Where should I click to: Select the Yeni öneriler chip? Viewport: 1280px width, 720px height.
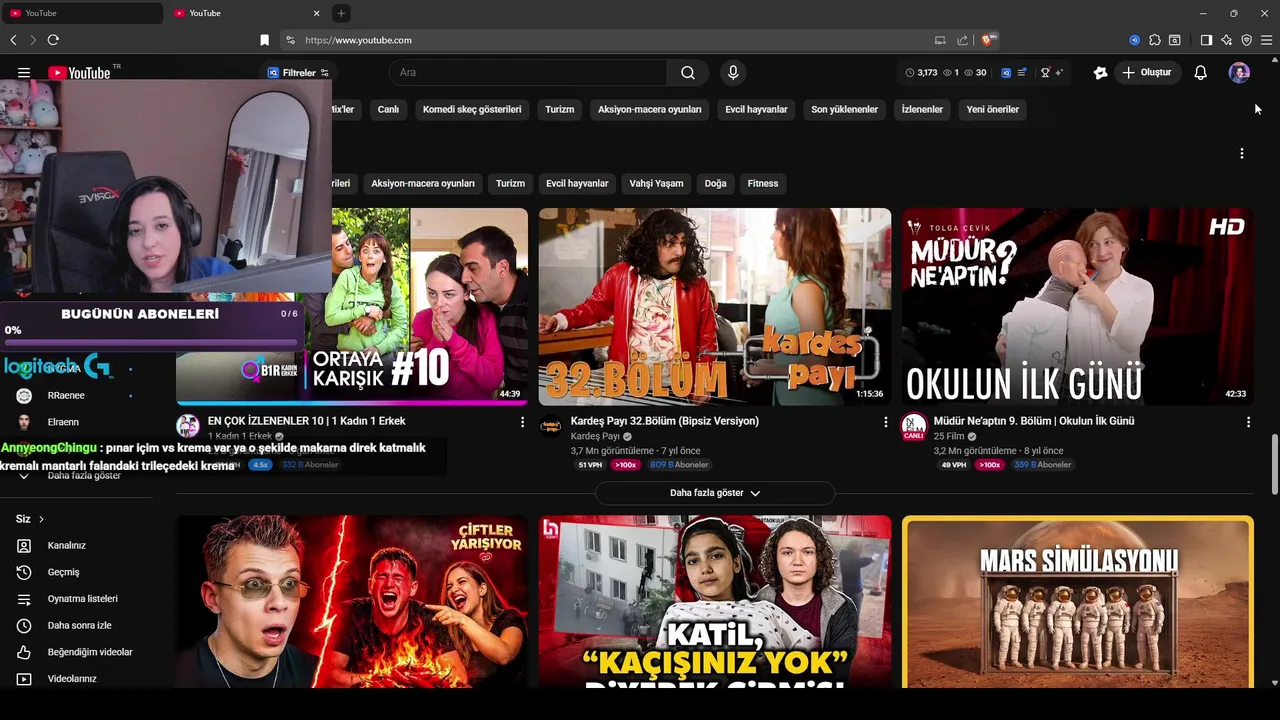[993, 109]
